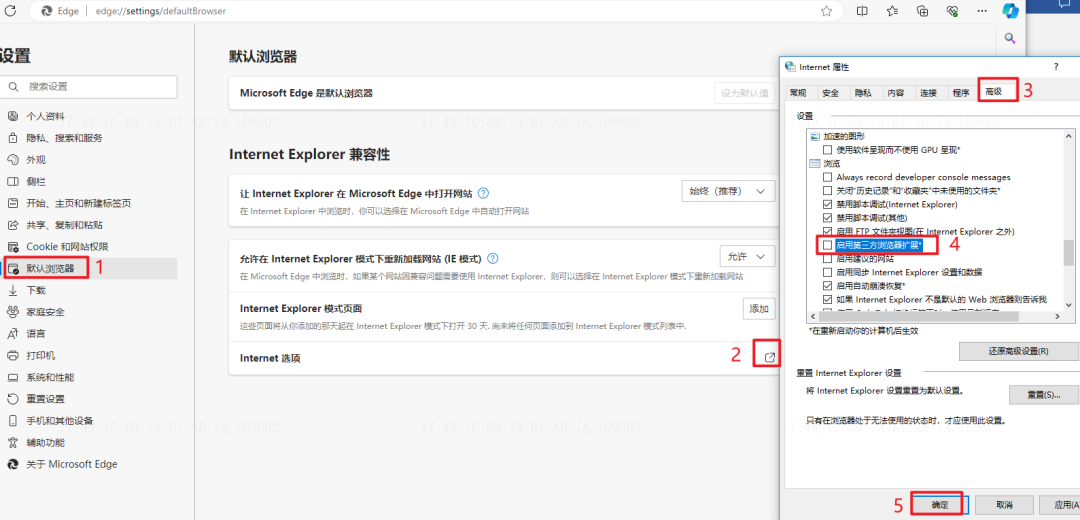This screenshot has height=520, width=1080.
Task: Switch to 常规 tab in Internet Properties
Action: tap(798, 92)
